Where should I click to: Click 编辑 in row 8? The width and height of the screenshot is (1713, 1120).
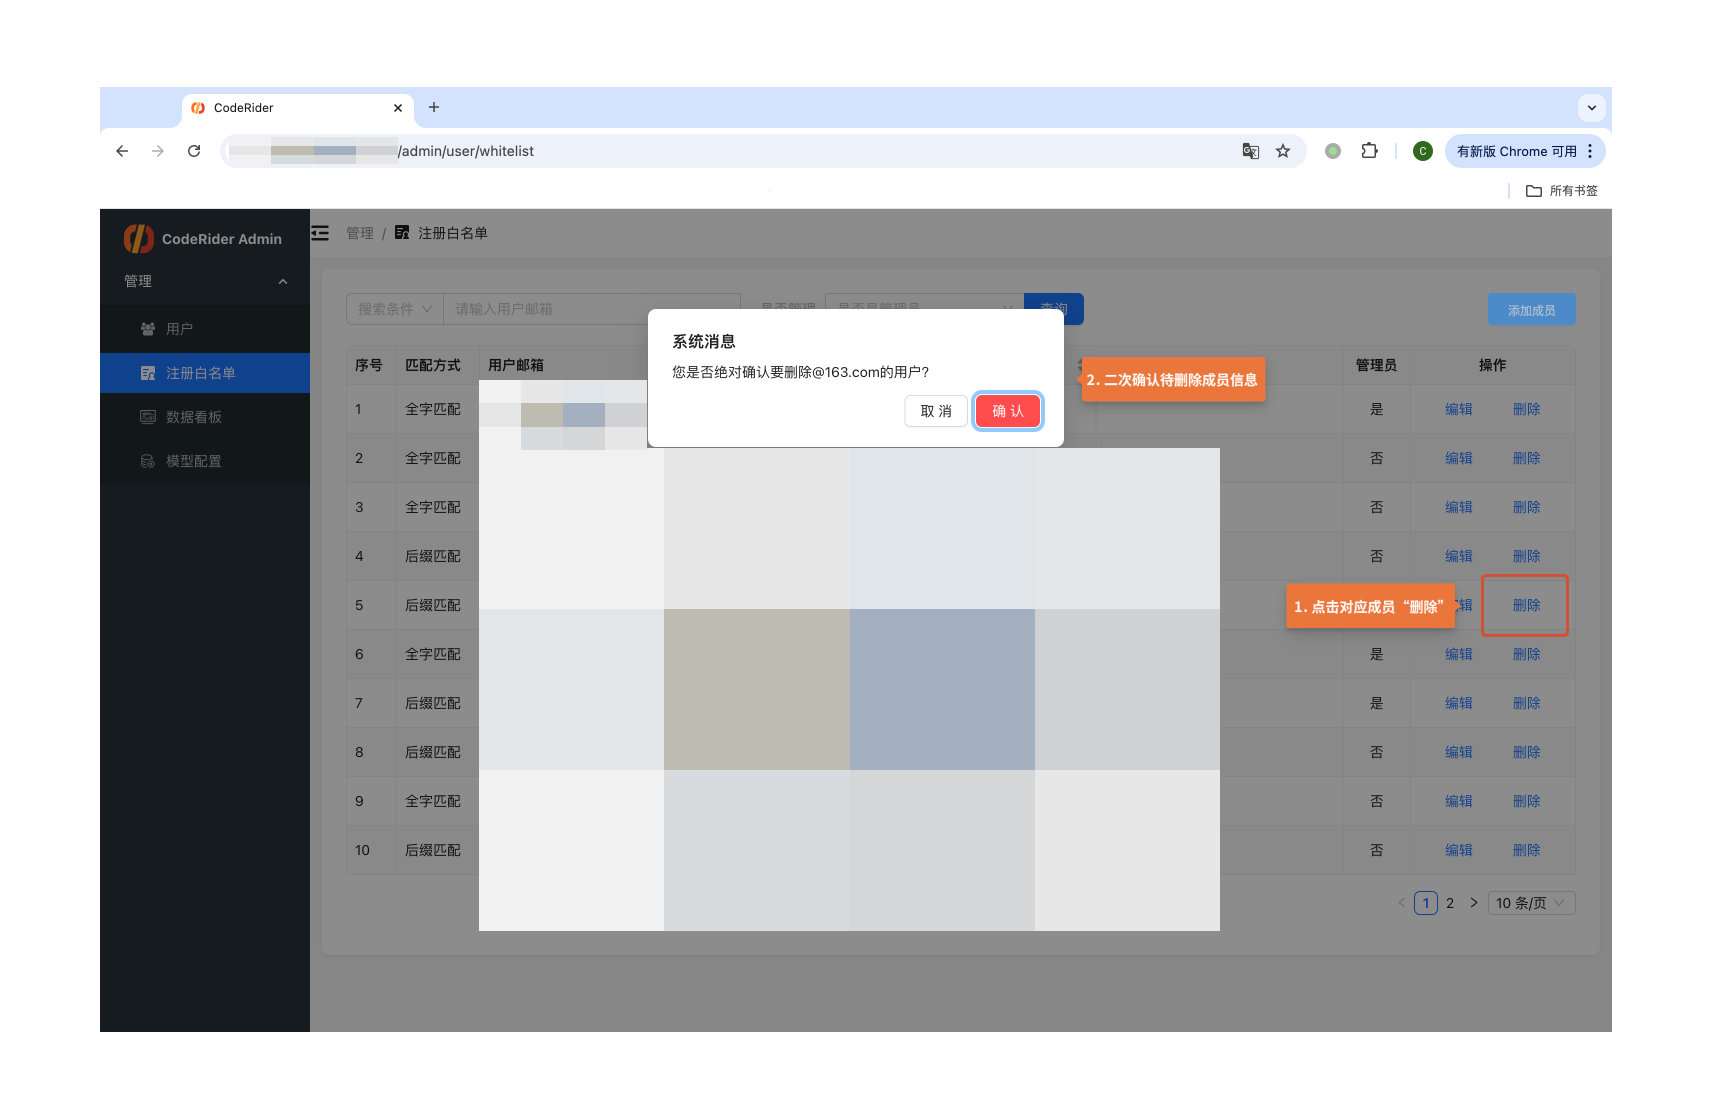[x=1459, y=752]
